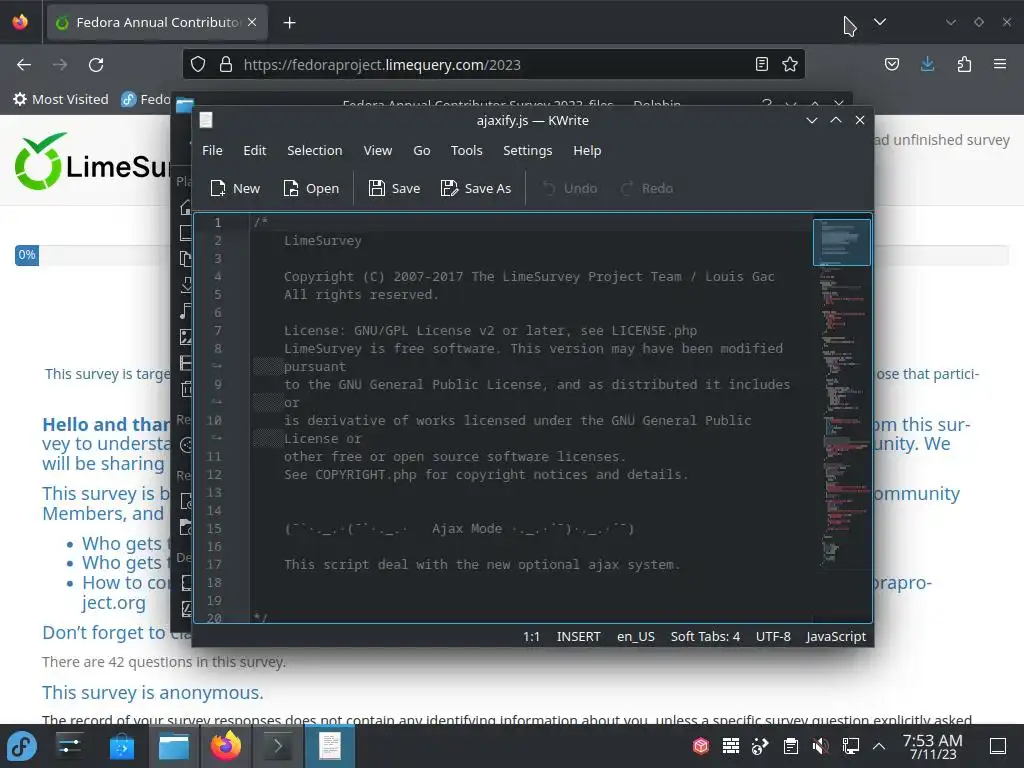Launch Discover software store from taskbar
Viewport: 1024px width, 768px height.
[121, 746]
